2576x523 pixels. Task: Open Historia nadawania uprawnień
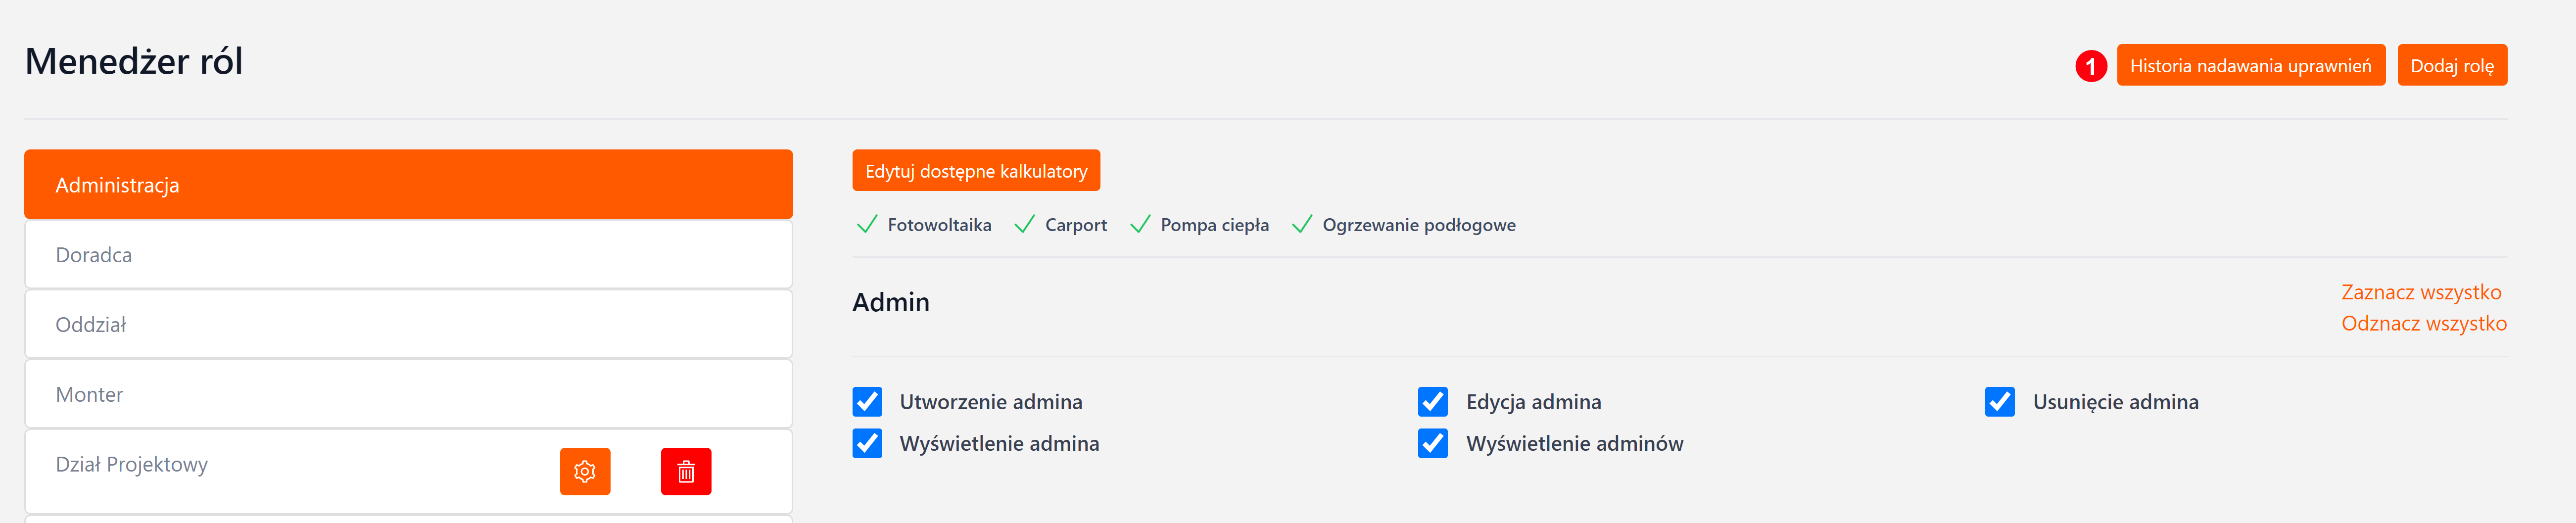pyautogui.click(x=2250, y=66)
